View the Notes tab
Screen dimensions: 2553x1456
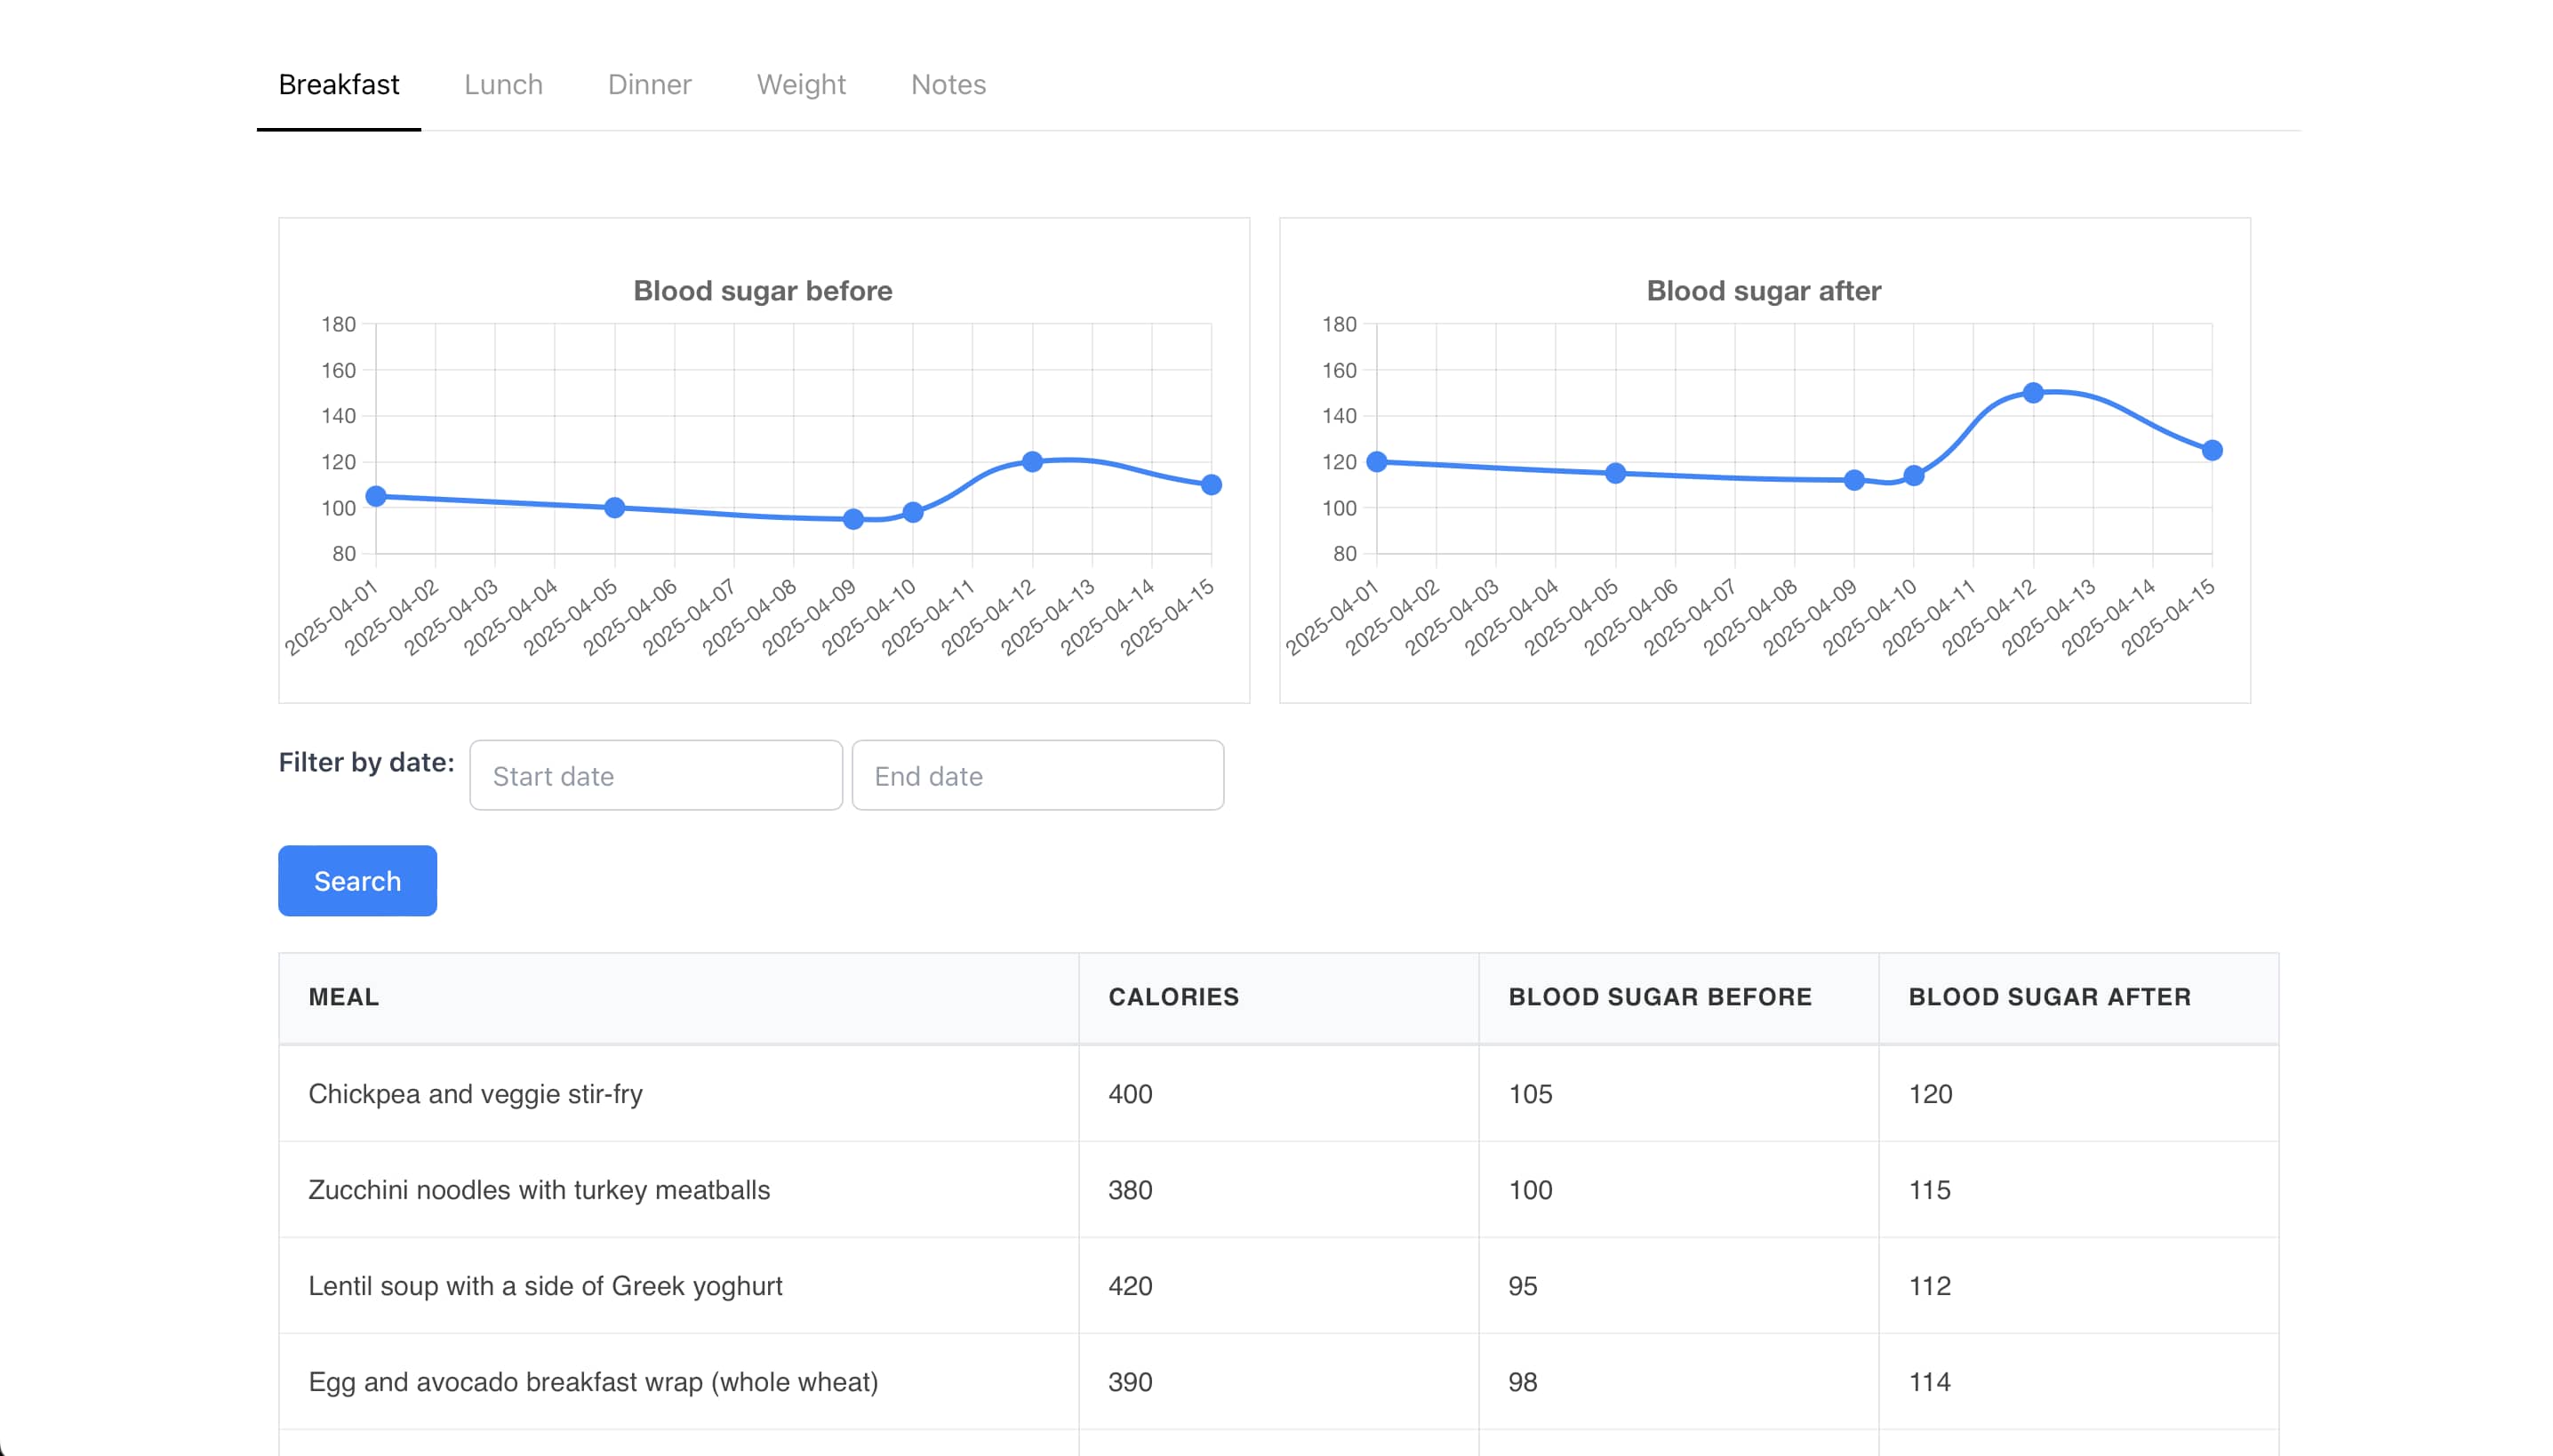[947, 85]
